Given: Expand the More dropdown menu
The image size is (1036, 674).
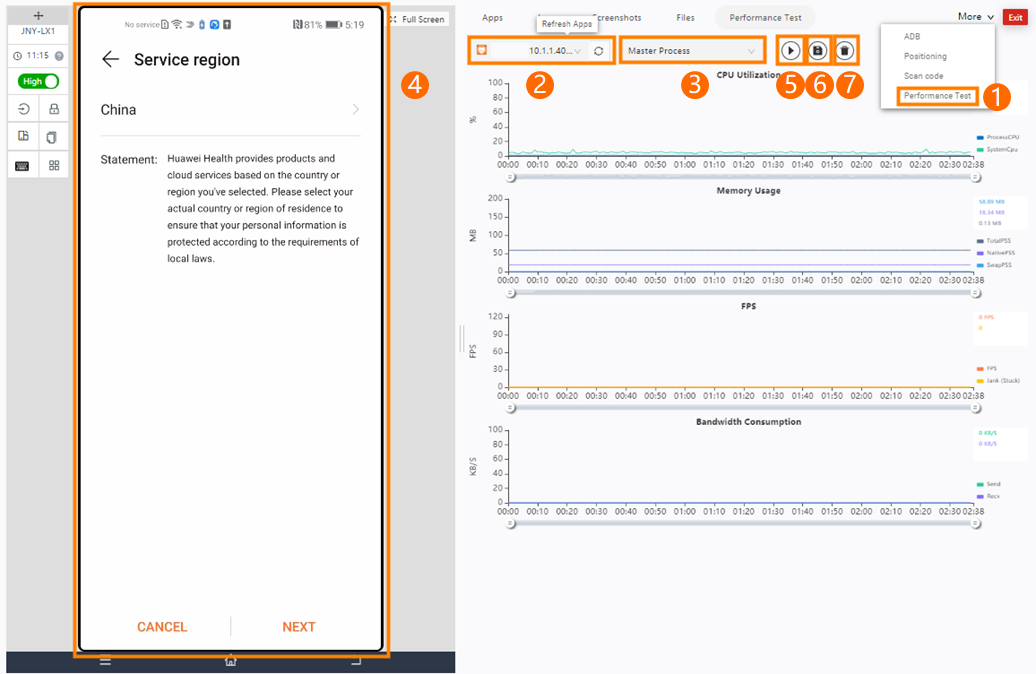Looking at the screenshot, I should click(x=976, y=17).
